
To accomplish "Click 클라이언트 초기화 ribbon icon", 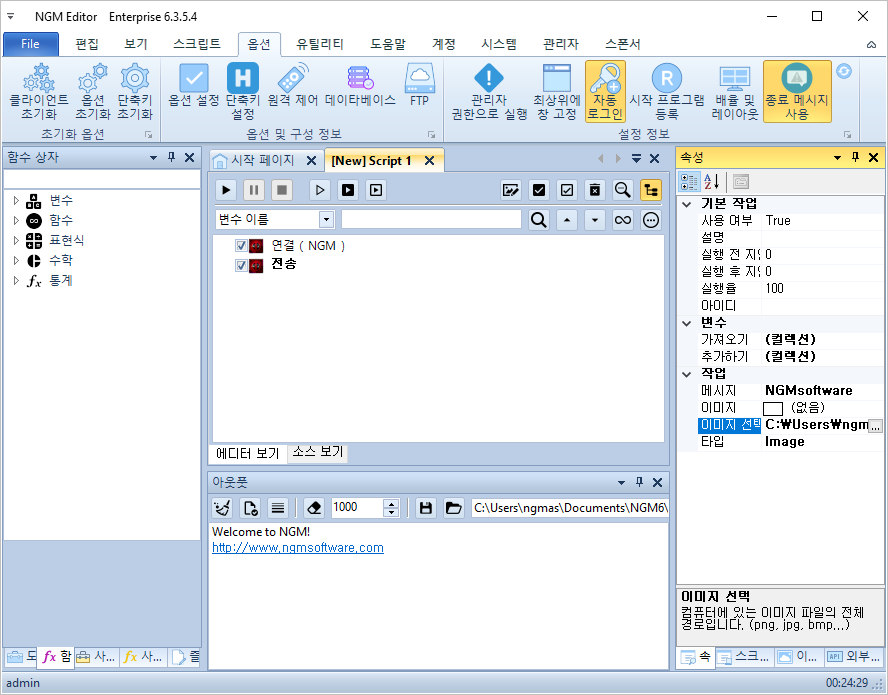I will point(39,92).
